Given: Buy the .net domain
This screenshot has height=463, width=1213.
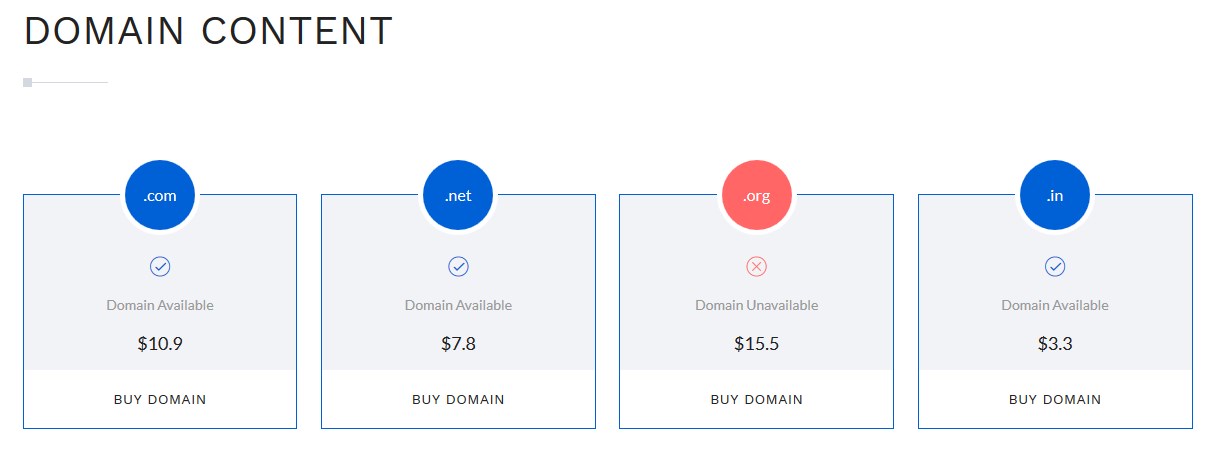Looking at the screenshot, I should coord(458,399).
